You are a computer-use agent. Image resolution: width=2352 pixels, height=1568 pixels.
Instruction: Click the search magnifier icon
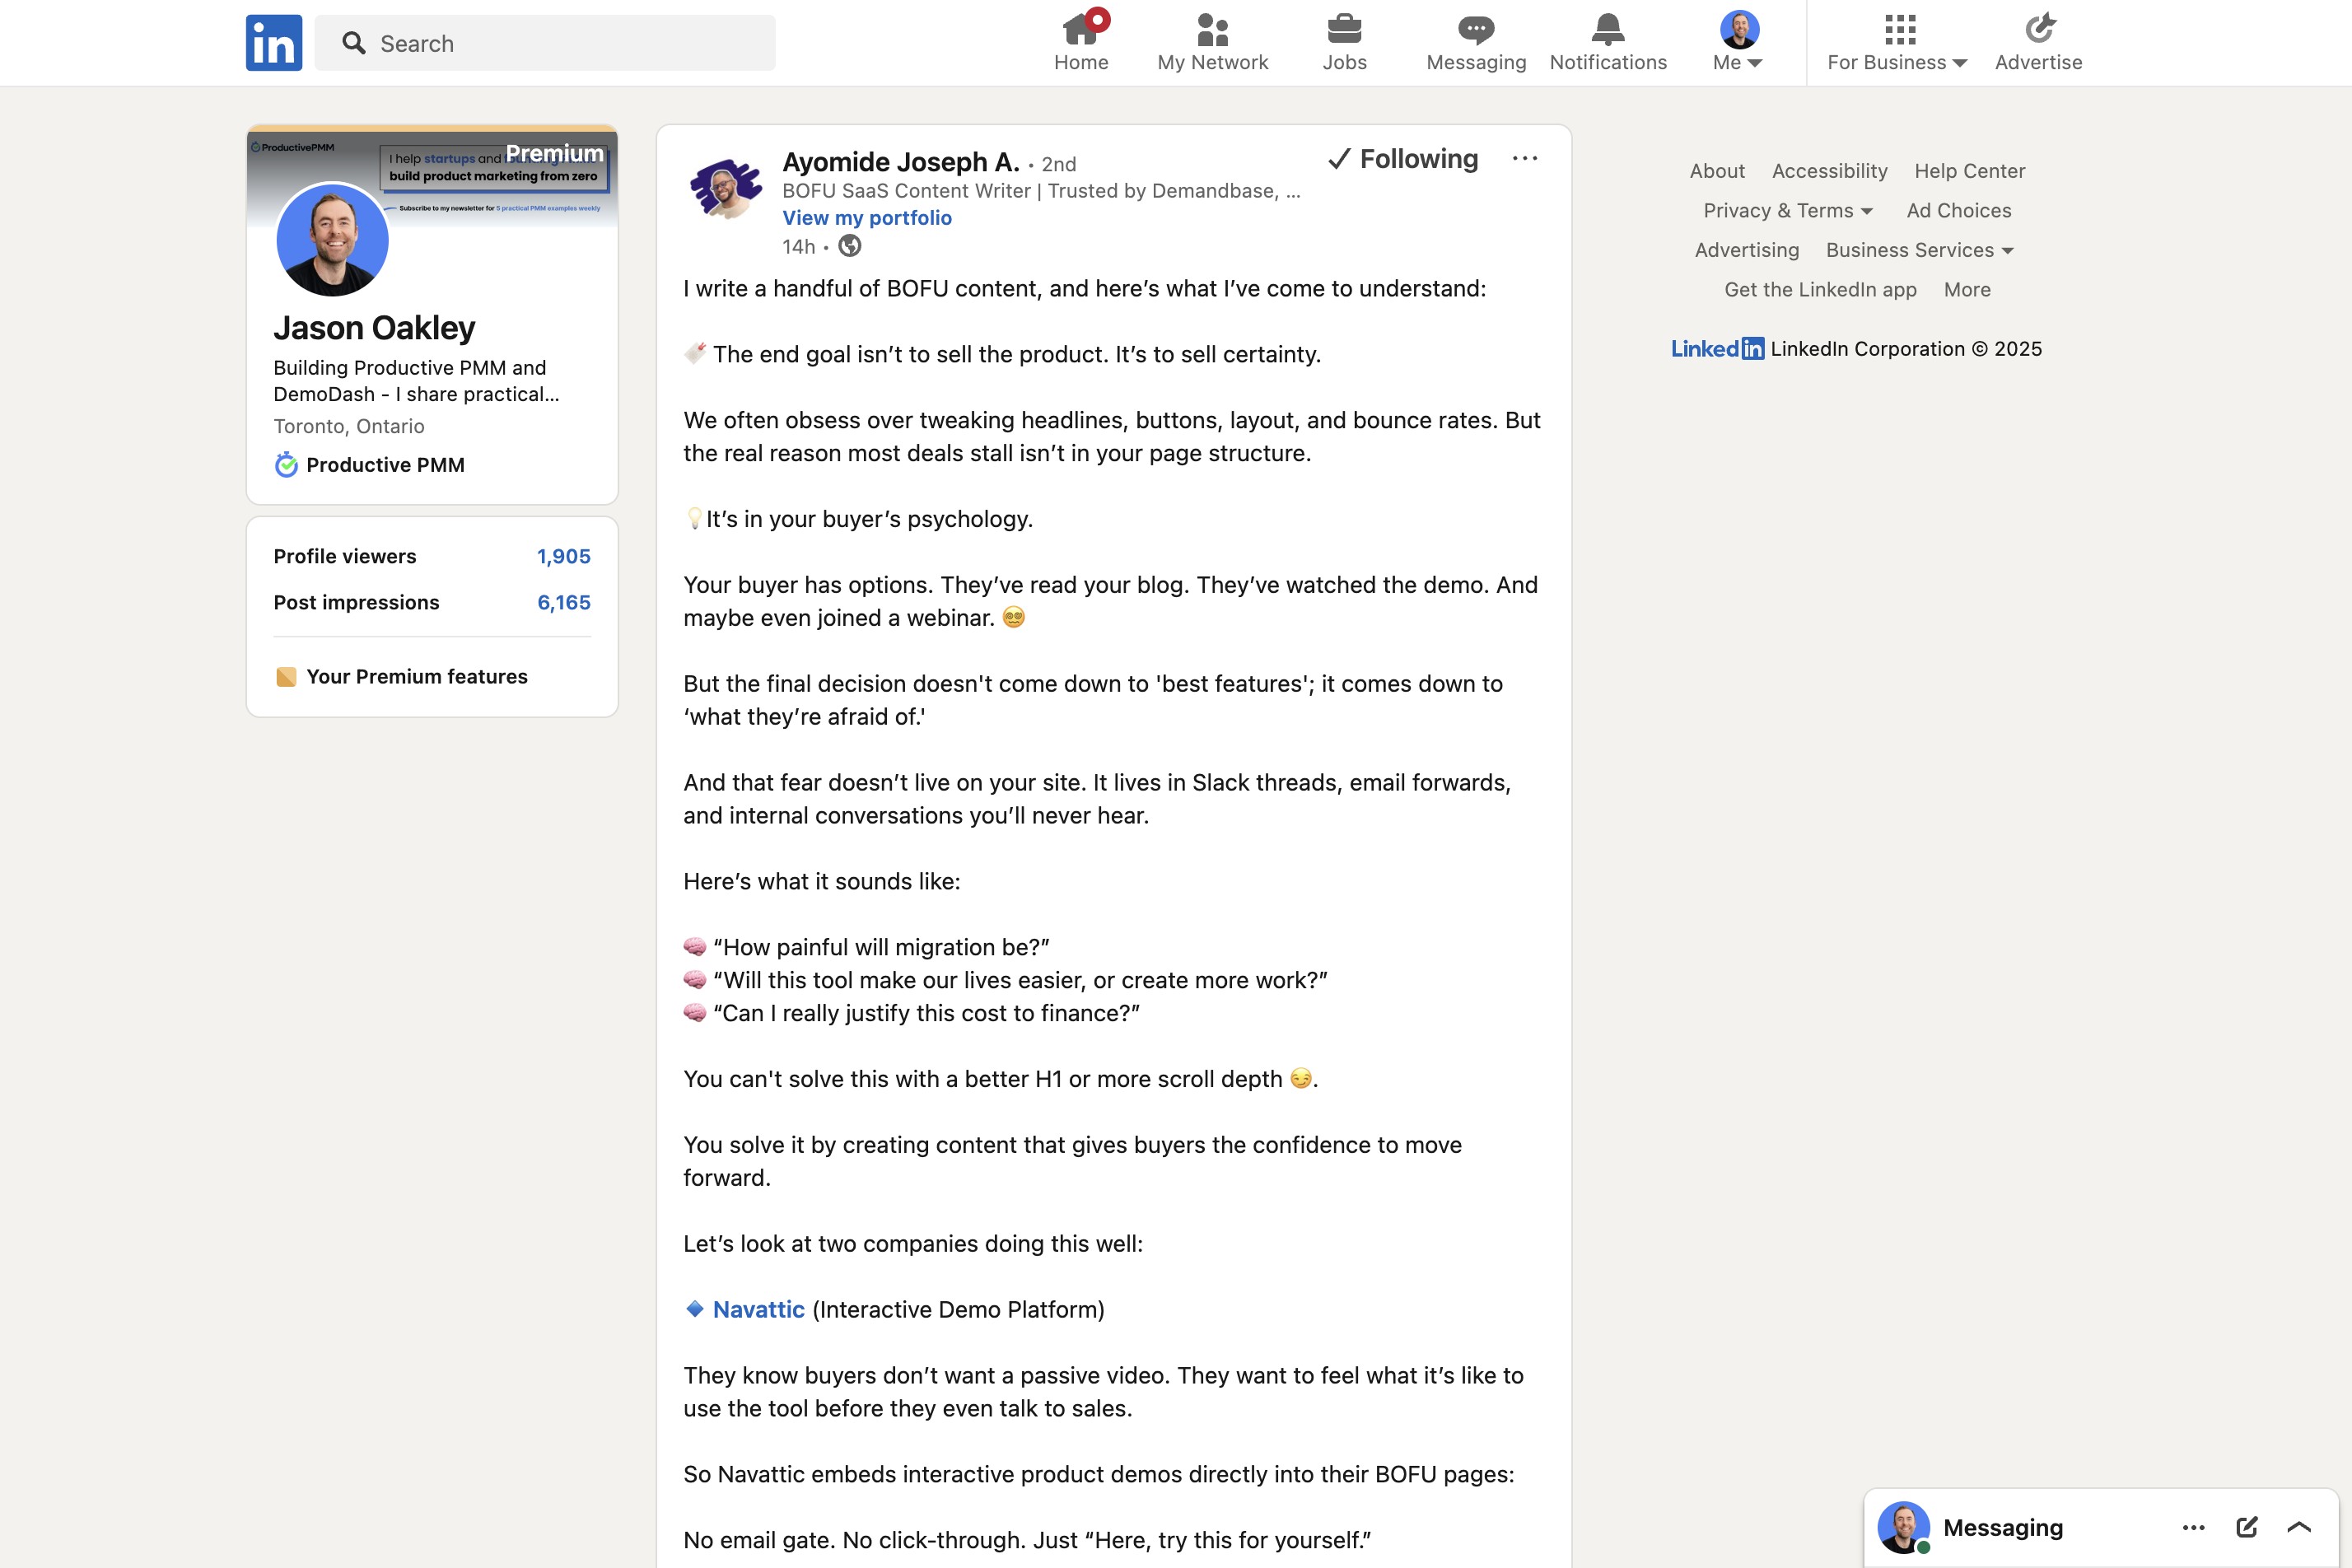353,43
